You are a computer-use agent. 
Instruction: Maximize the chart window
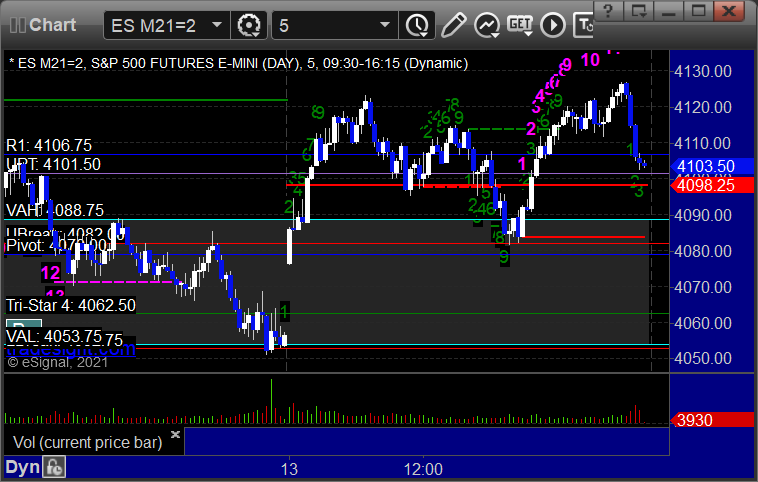pyautogui.click(x=698, y=11)
